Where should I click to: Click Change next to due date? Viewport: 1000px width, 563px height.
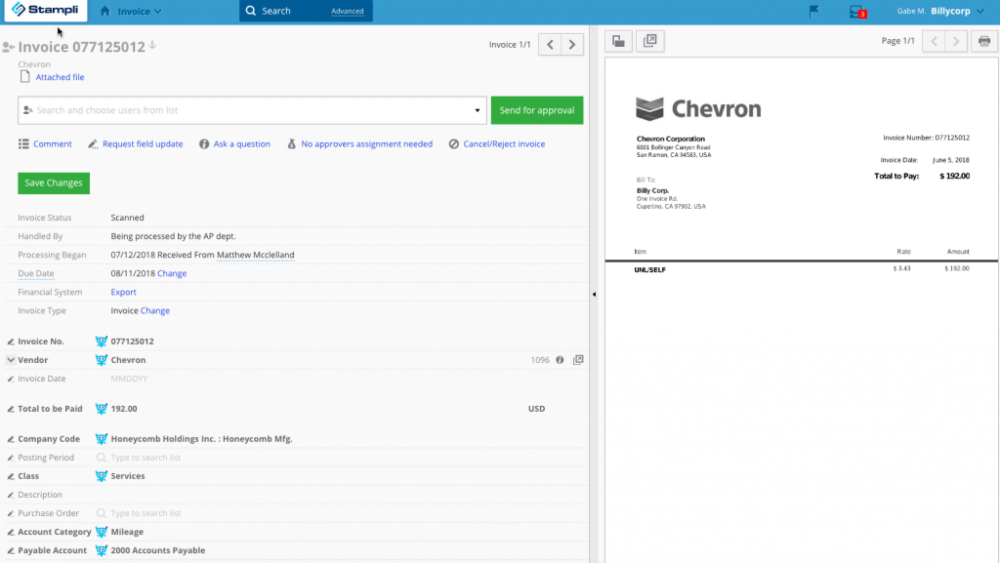pos(172,273)
